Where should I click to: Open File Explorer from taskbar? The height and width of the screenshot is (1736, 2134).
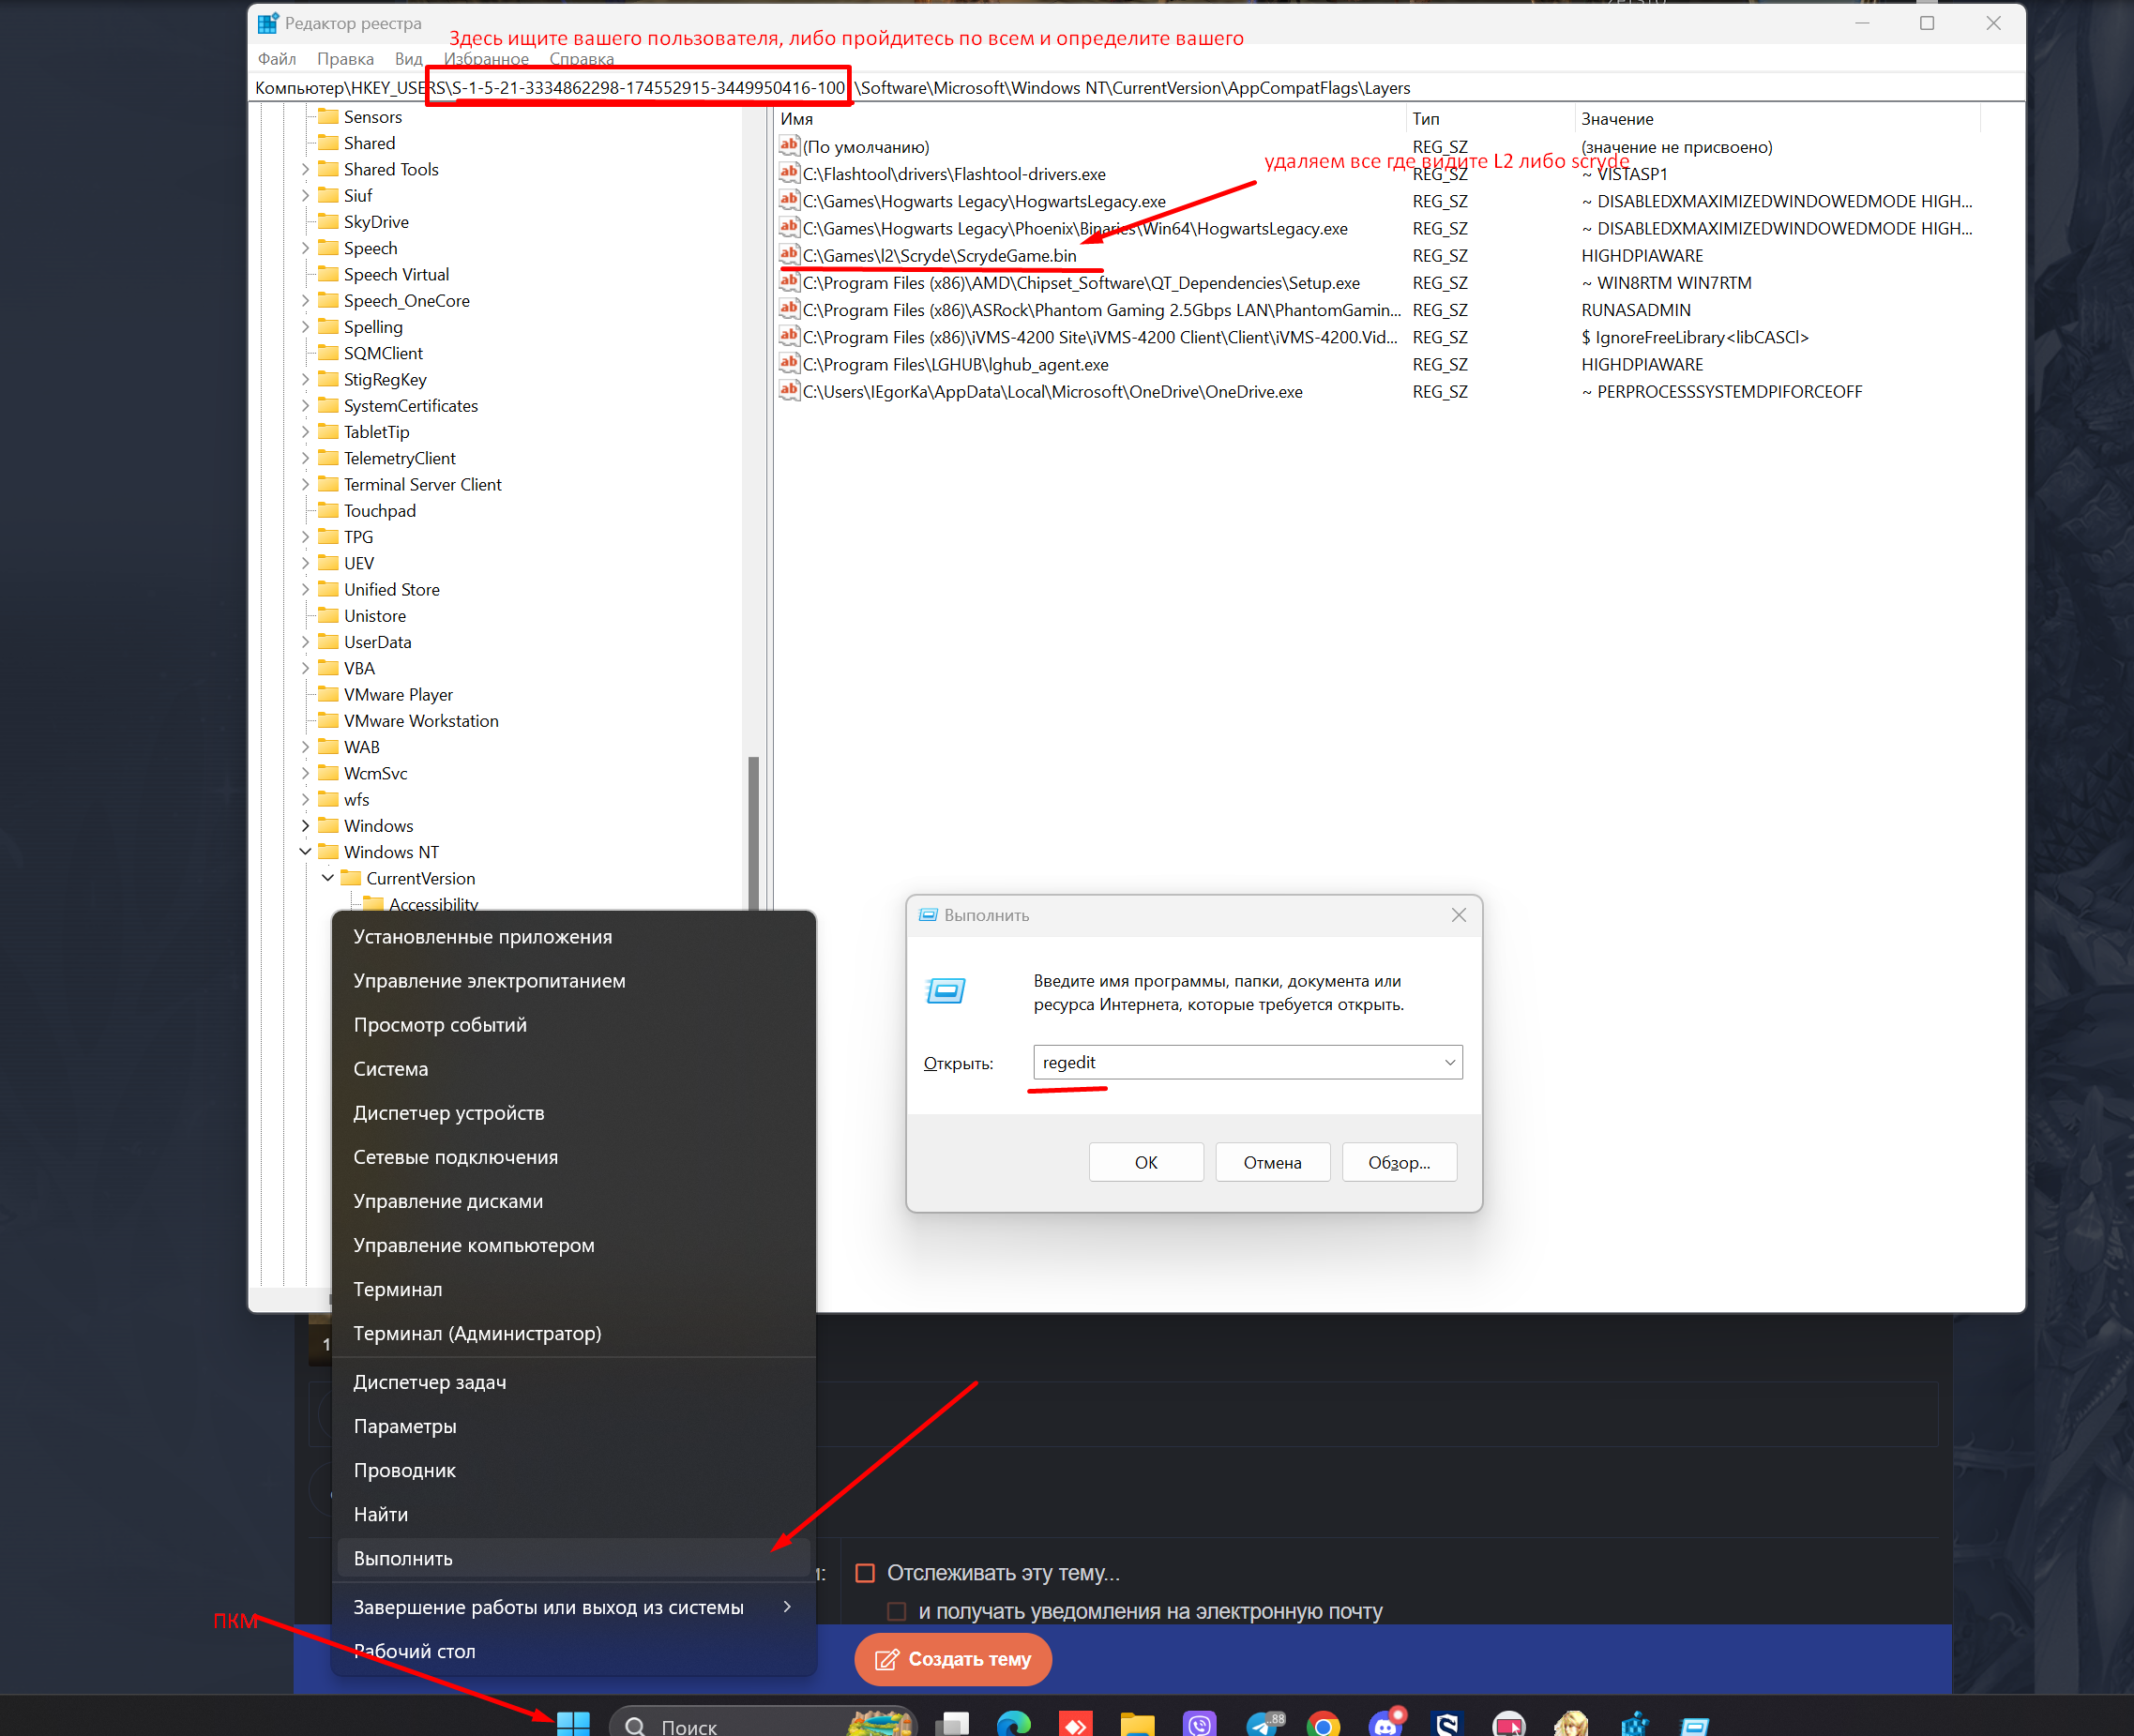[1137, 1724]
